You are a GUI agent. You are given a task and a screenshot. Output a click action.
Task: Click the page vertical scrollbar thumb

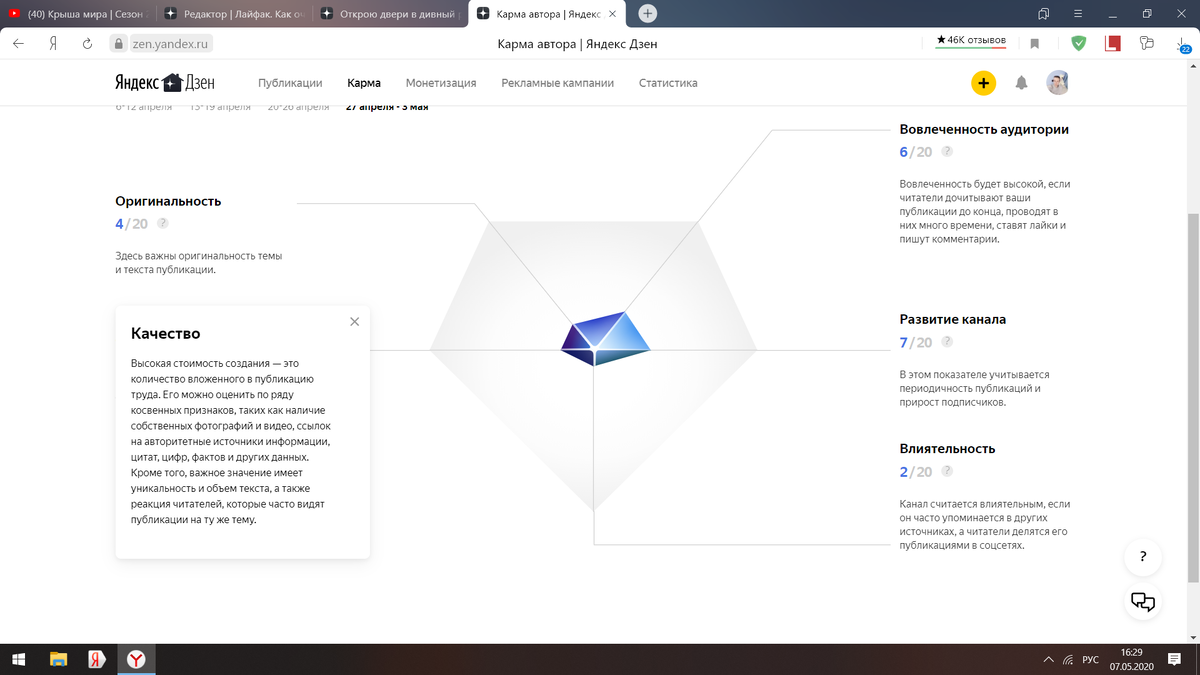tap(1193, 398)
